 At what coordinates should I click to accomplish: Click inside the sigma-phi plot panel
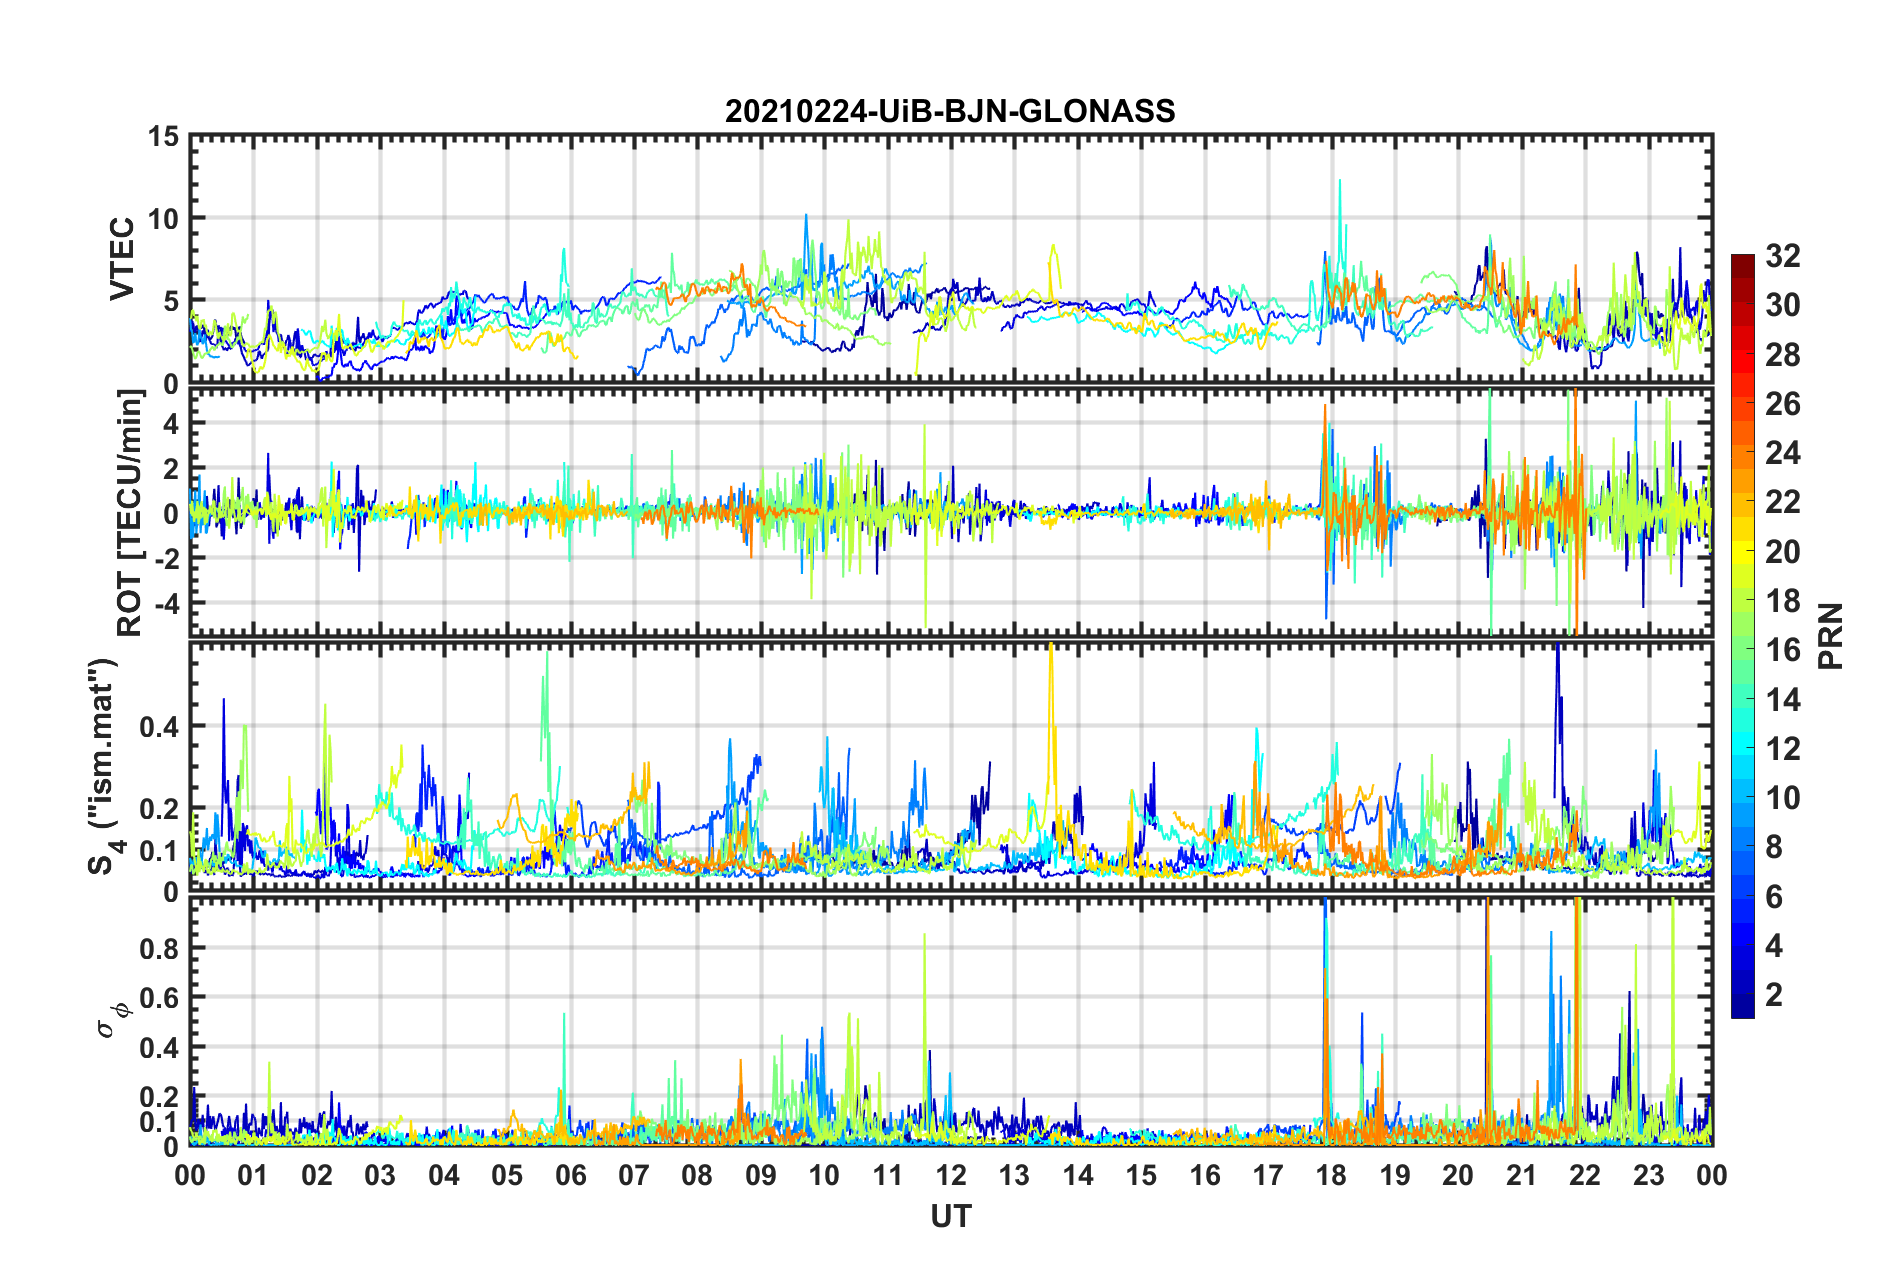click(x=950, y=1020)
